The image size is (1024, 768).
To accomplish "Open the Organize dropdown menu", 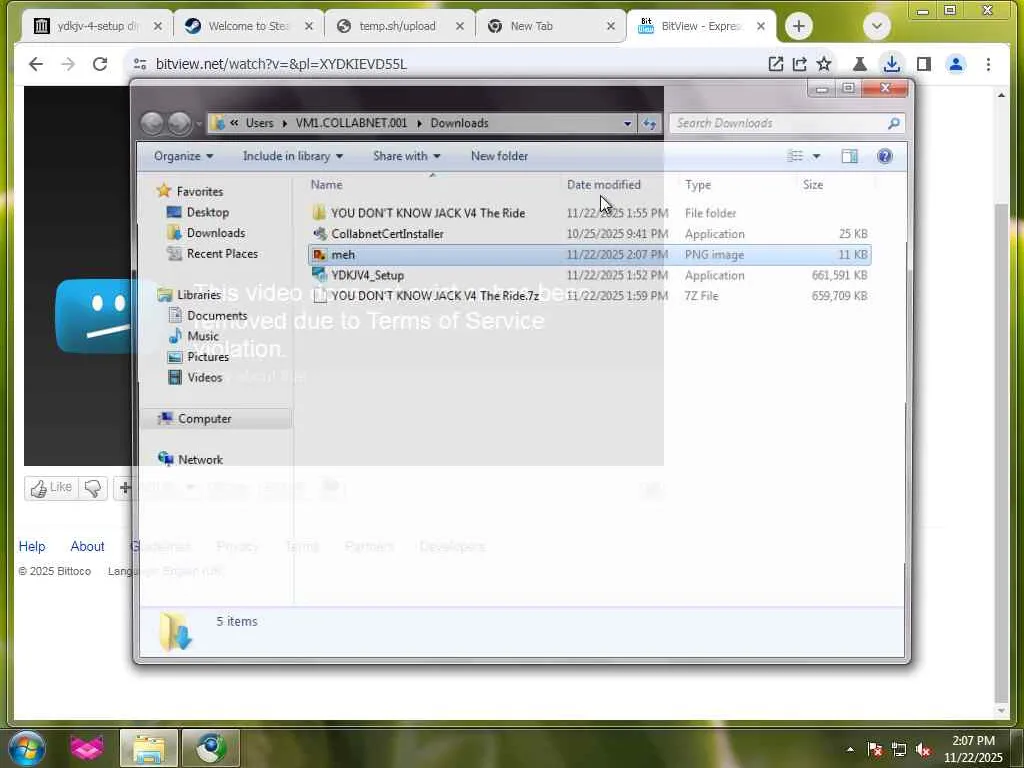I will coord(184,156).
